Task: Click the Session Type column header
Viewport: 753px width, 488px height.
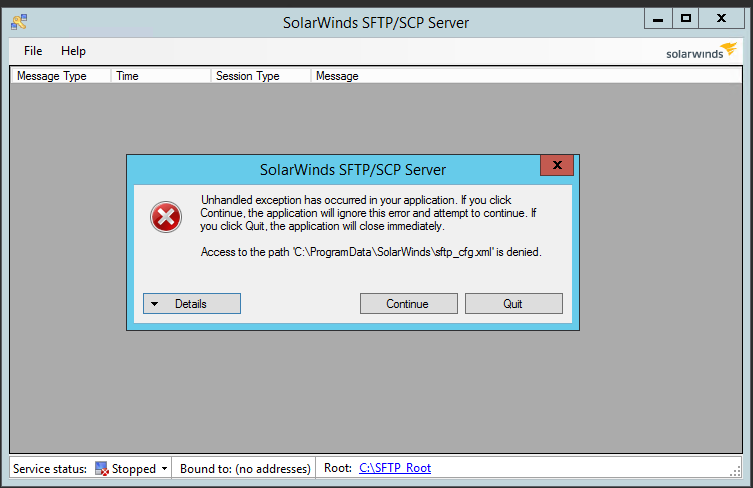Action: pos(261,76)
